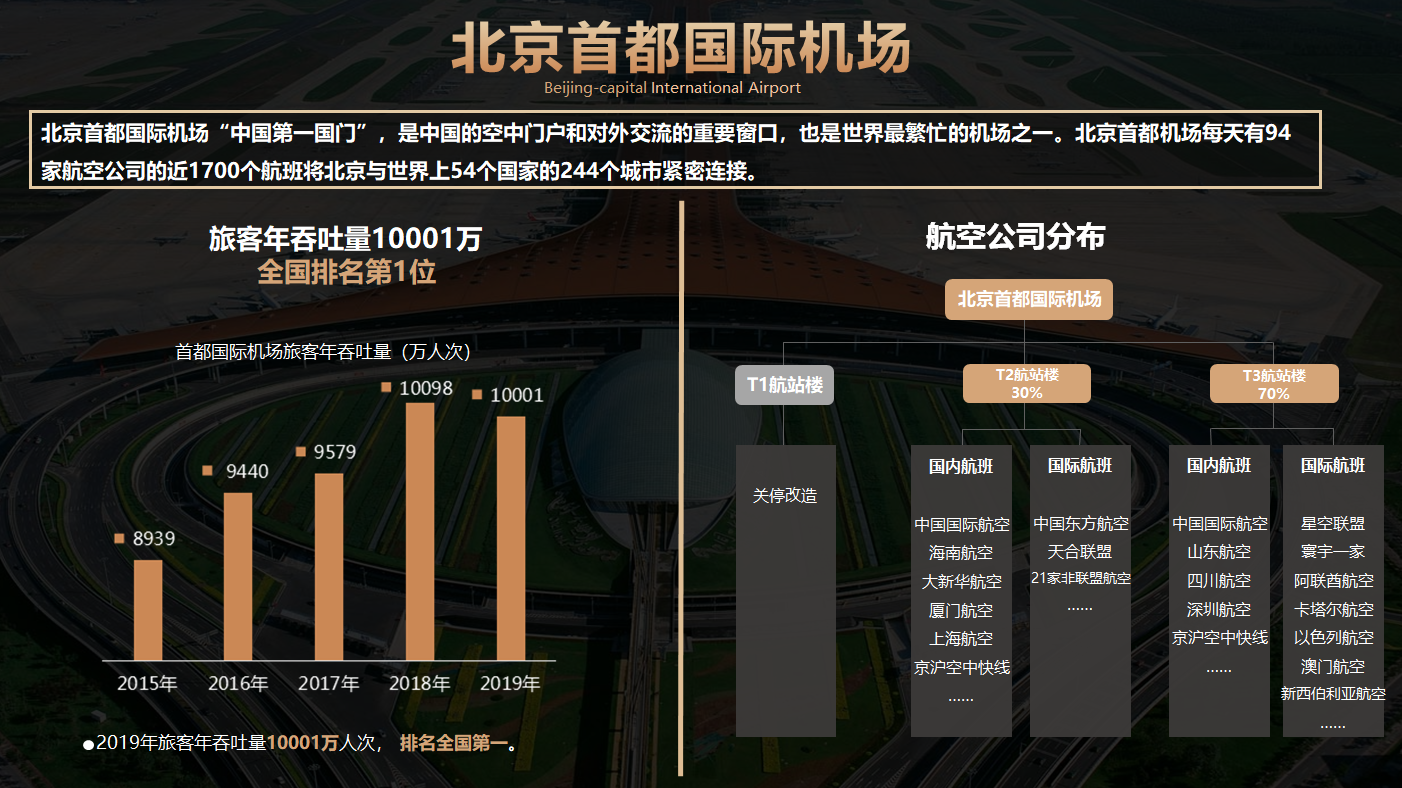Select the 2017年 bar in the chart
1402x788 pixels.
tap(329, 567)
